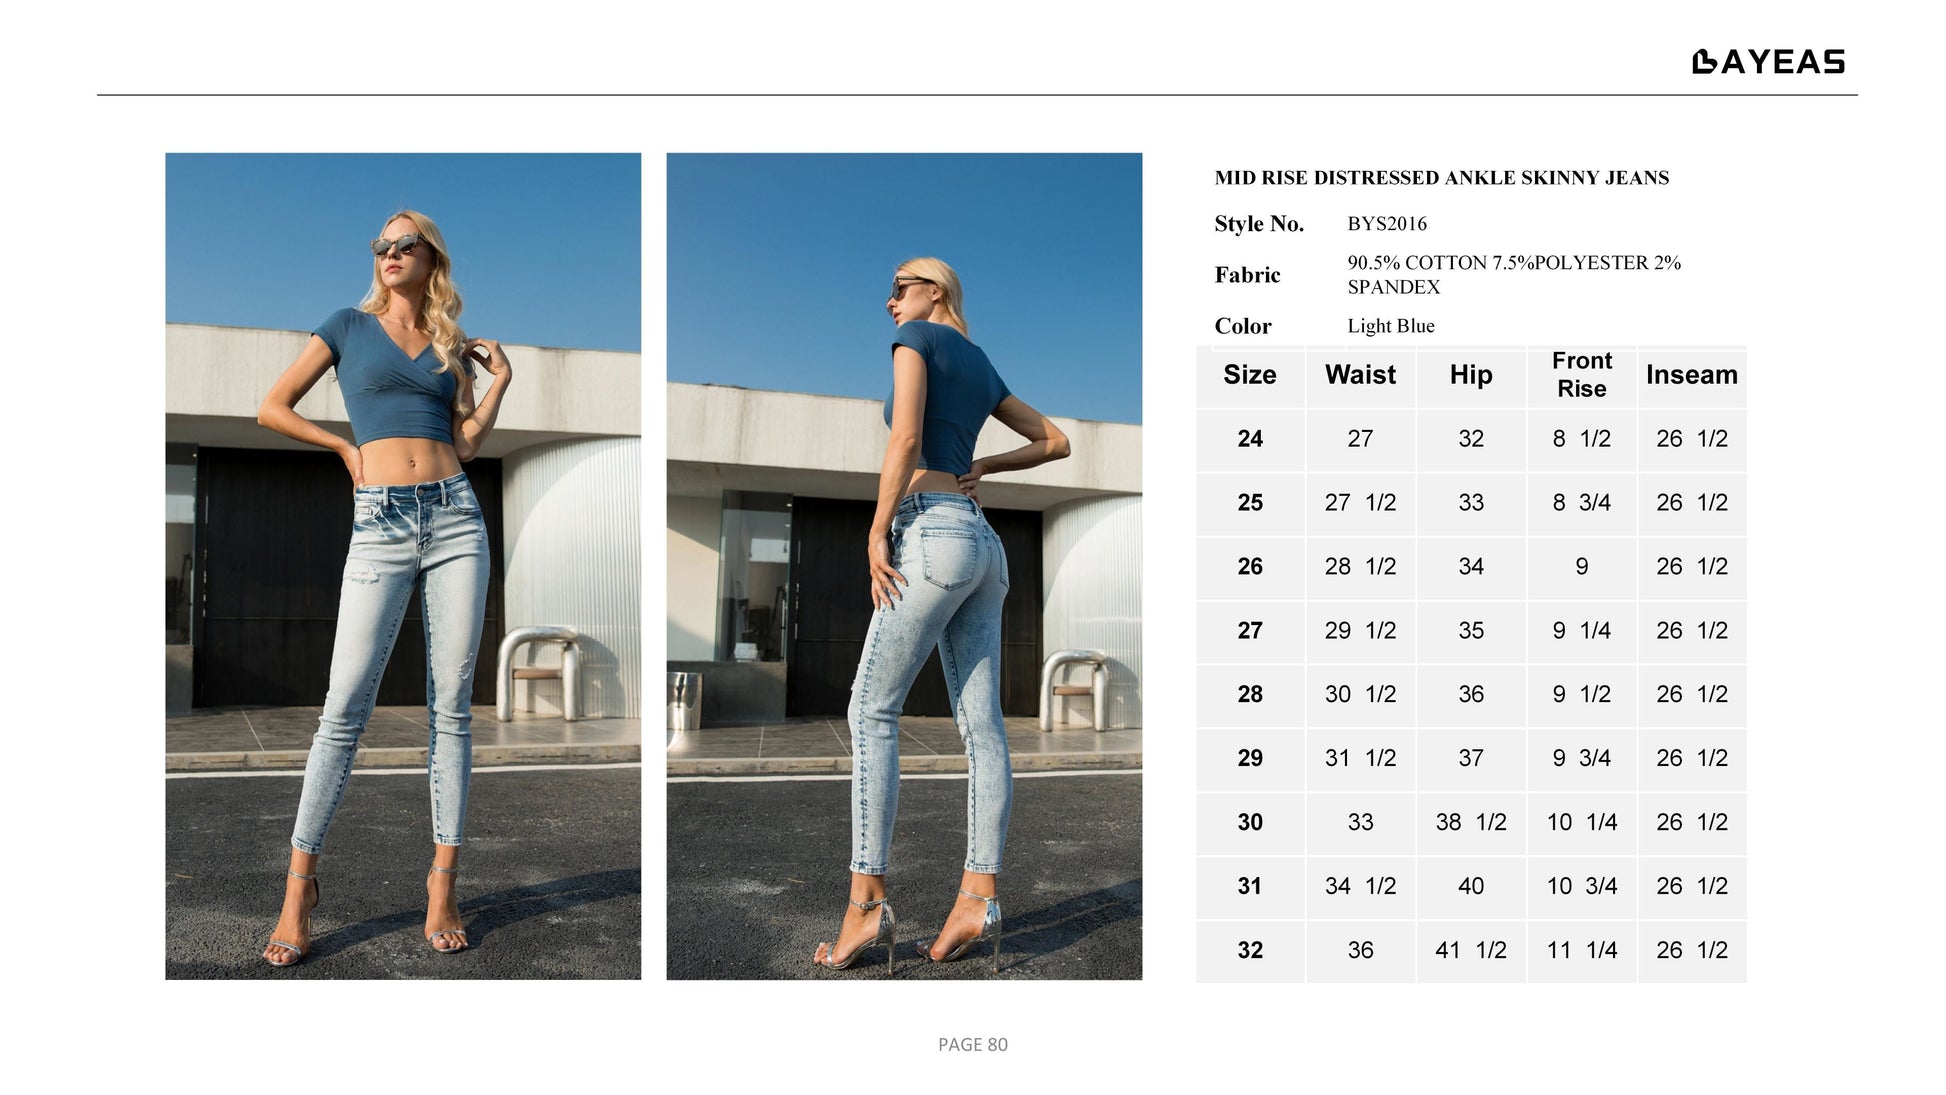The height and width of the screenshot is (1095, 1946).
Task: Click waist value '29 1/2' for size 27
Action: click(1360, 631)
